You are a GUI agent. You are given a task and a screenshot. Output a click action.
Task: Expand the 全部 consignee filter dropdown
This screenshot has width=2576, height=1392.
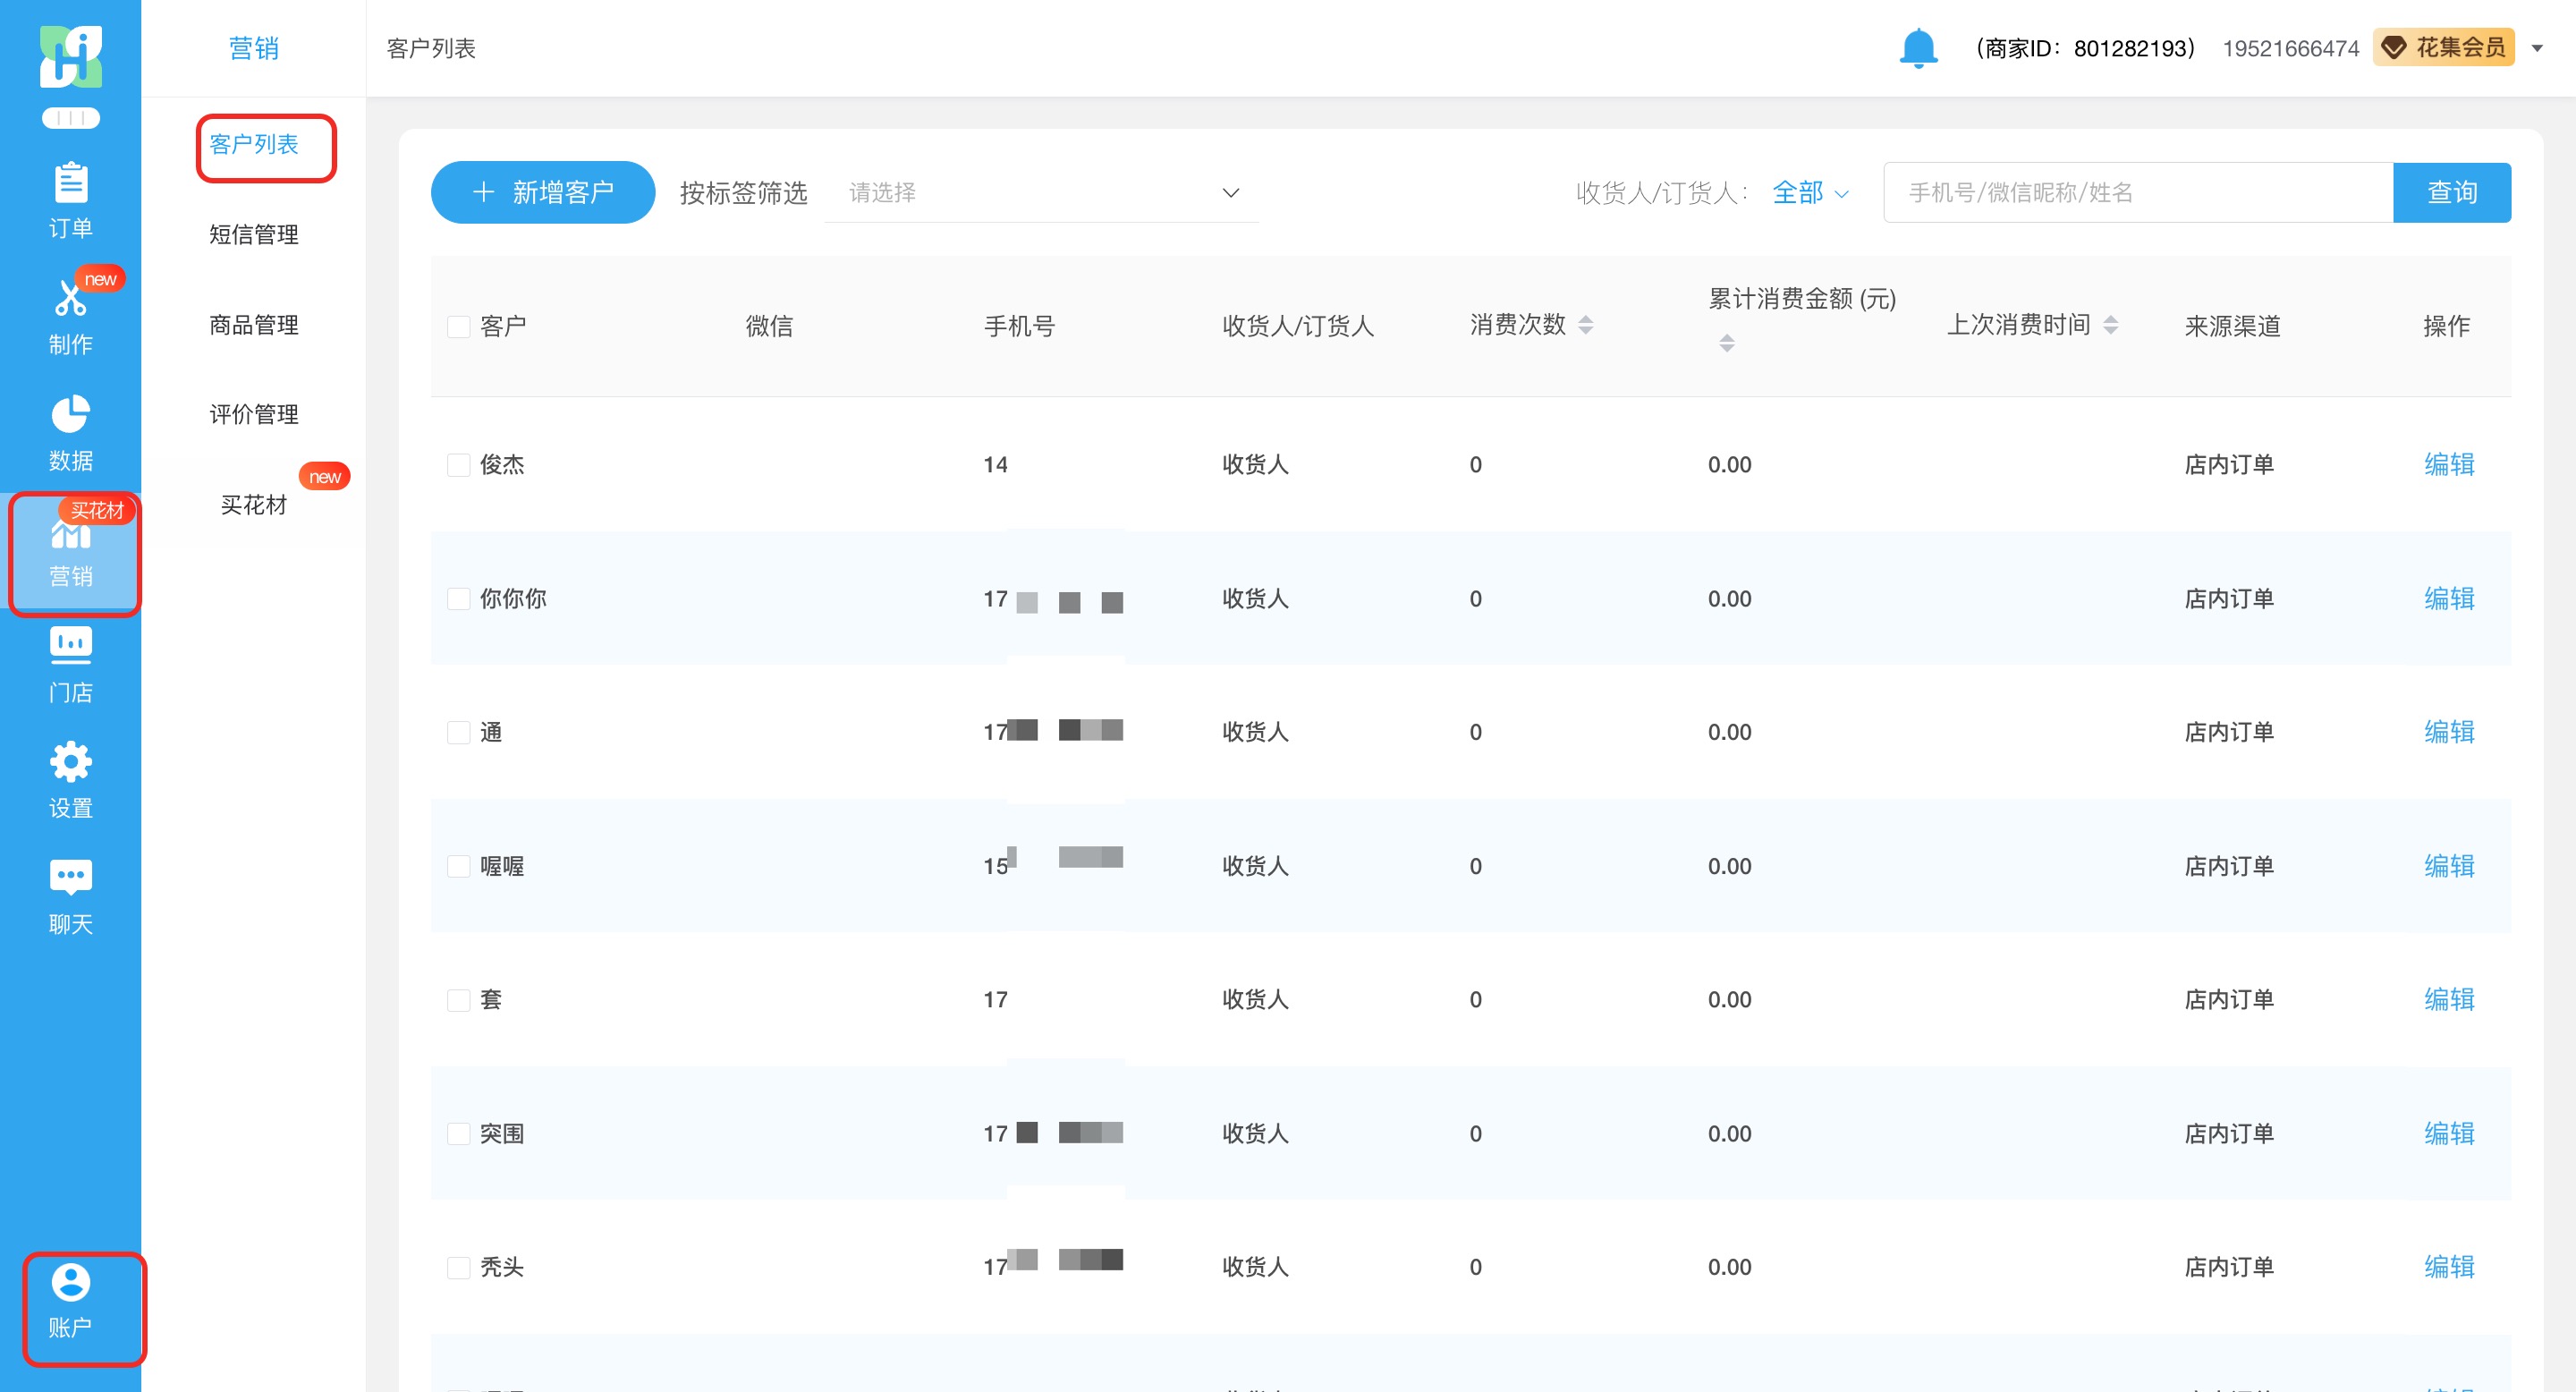(x=1810, y=192)
